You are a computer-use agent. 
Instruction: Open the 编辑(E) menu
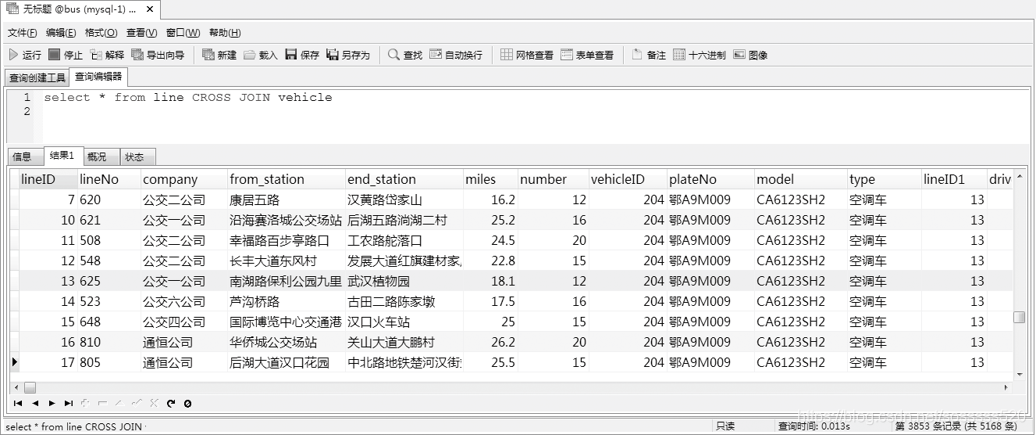(x=61, y=32)
